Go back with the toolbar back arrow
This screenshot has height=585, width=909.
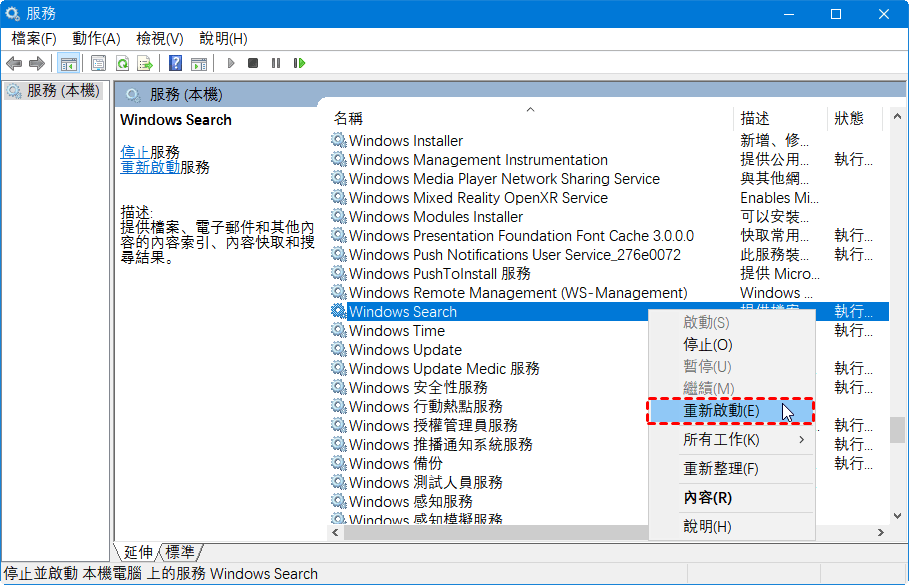(x=14, y=63)
